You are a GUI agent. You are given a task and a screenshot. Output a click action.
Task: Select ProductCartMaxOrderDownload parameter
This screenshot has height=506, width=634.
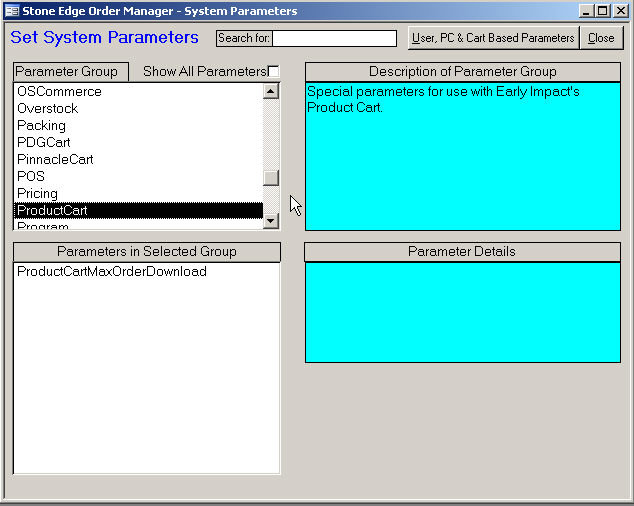[146, 271]
